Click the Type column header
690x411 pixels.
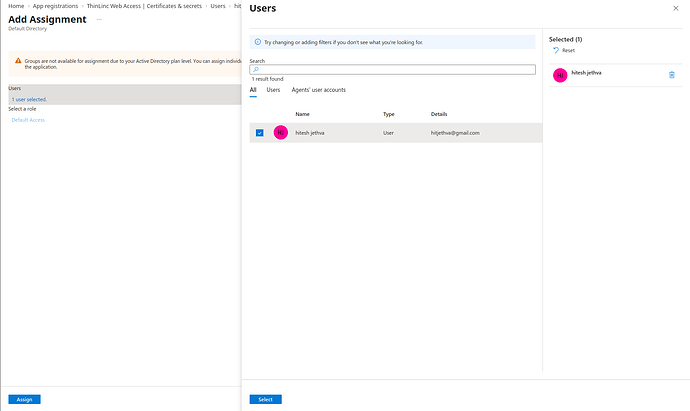pyautogui.click(x=389, y=114)
